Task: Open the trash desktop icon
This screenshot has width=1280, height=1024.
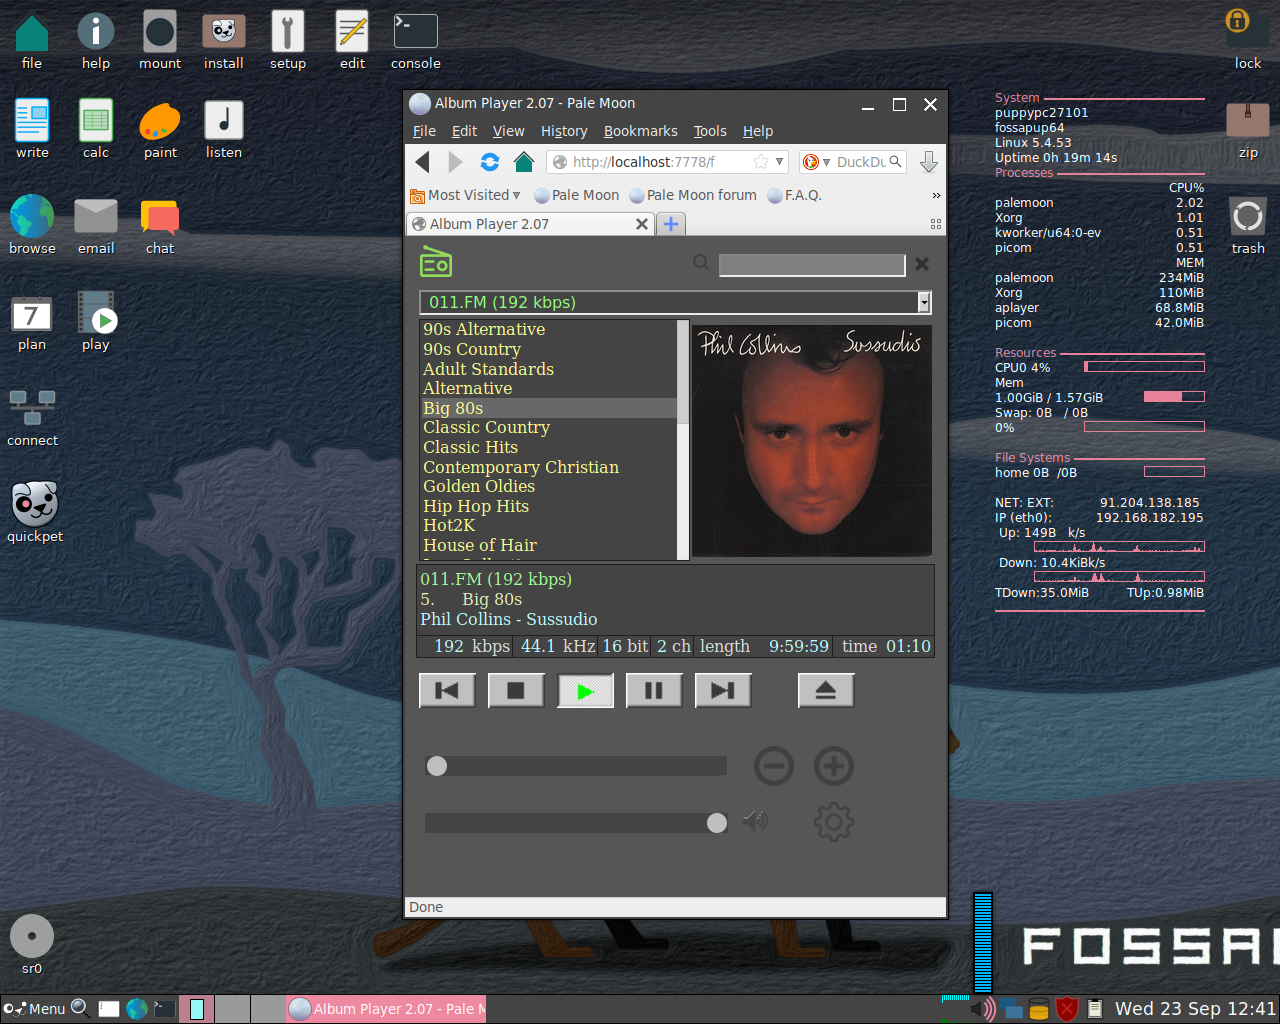Action: click(x=1248, y=226)
